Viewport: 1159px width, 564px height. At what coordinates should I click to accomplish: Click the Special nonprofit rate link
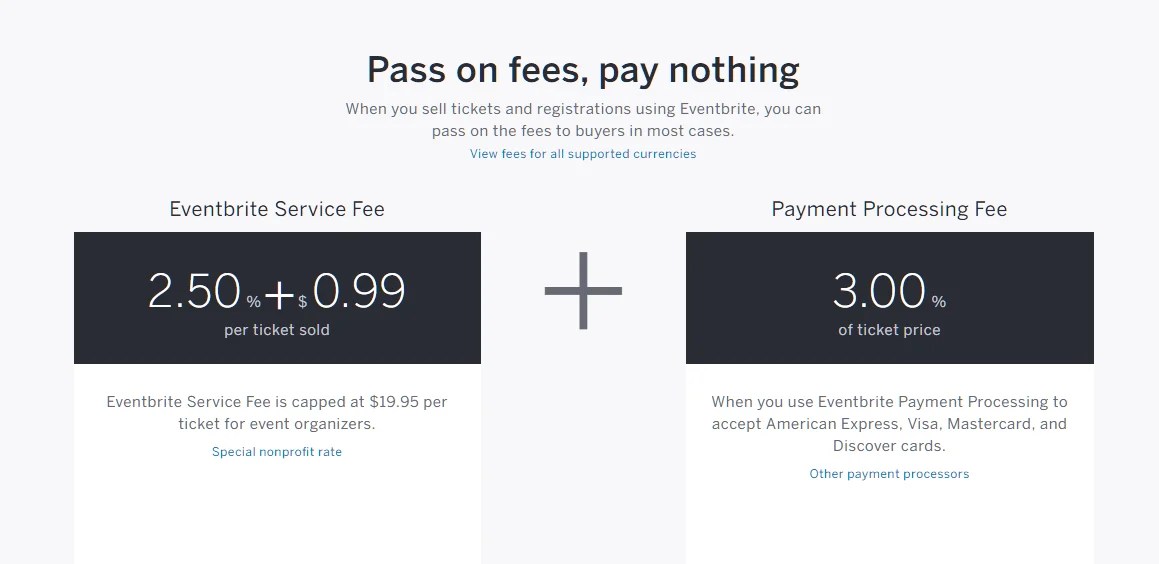tap(276, 452)
